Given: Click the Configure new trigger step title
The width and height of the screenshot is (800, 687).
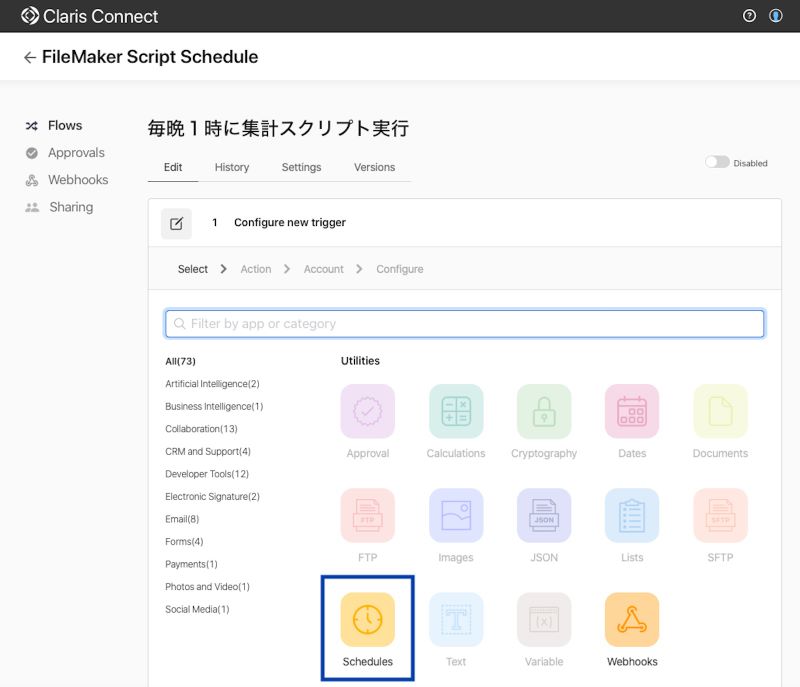Looking at the screenshot, I should click(x=290, y=222).
